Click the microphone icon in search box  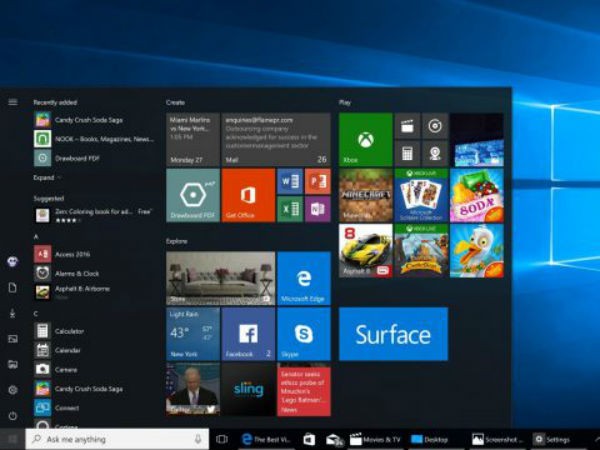coord(197,439)
